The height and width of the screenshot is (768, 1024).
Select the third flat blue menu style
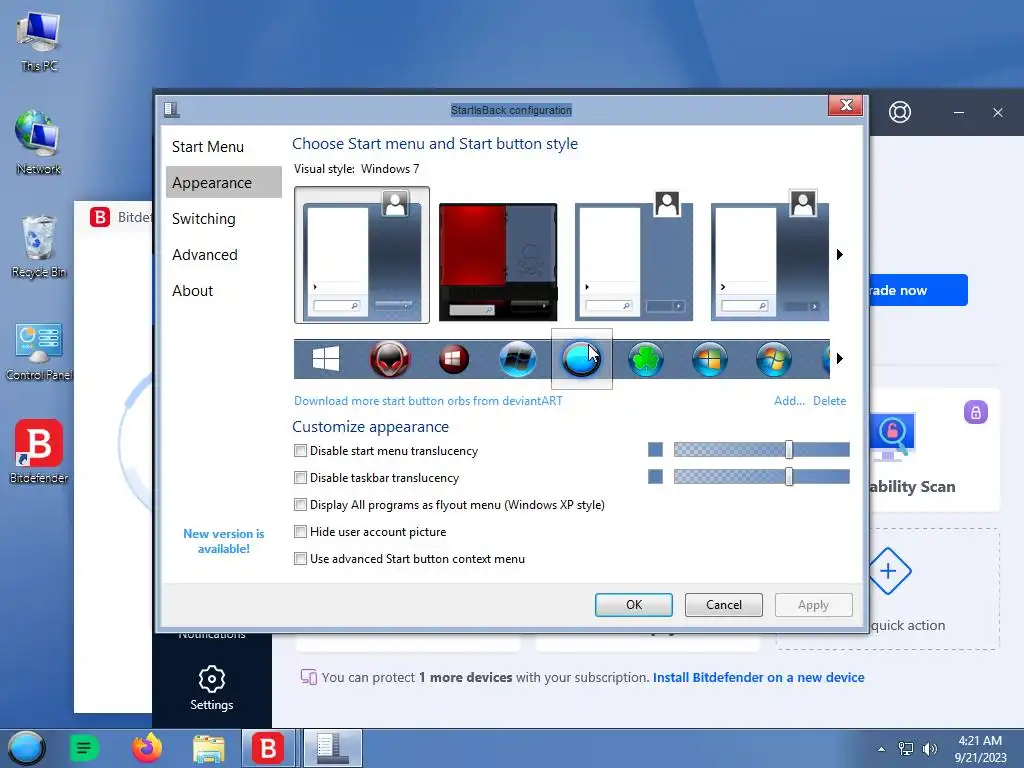[x=633, y=255]
